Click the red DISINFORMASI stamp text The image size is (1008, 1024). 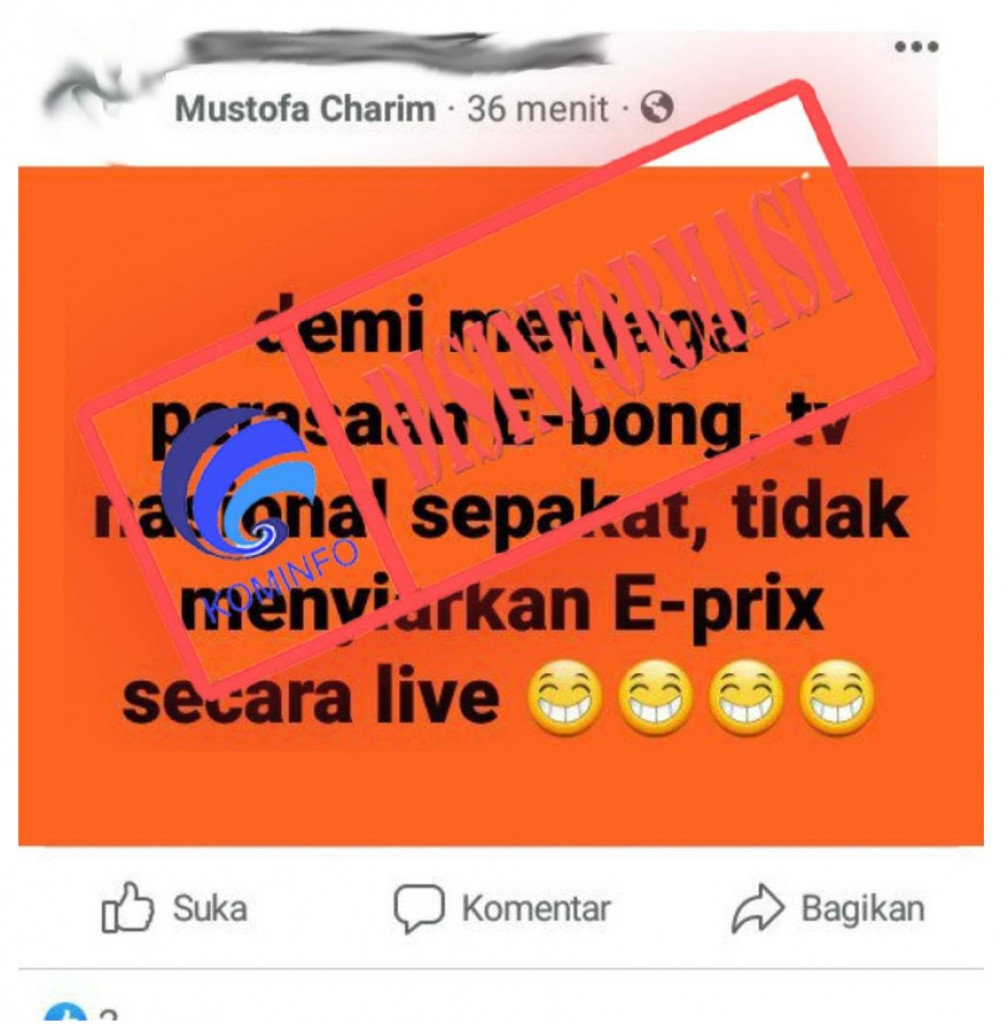pyautogui.click(x=607, y=333)
